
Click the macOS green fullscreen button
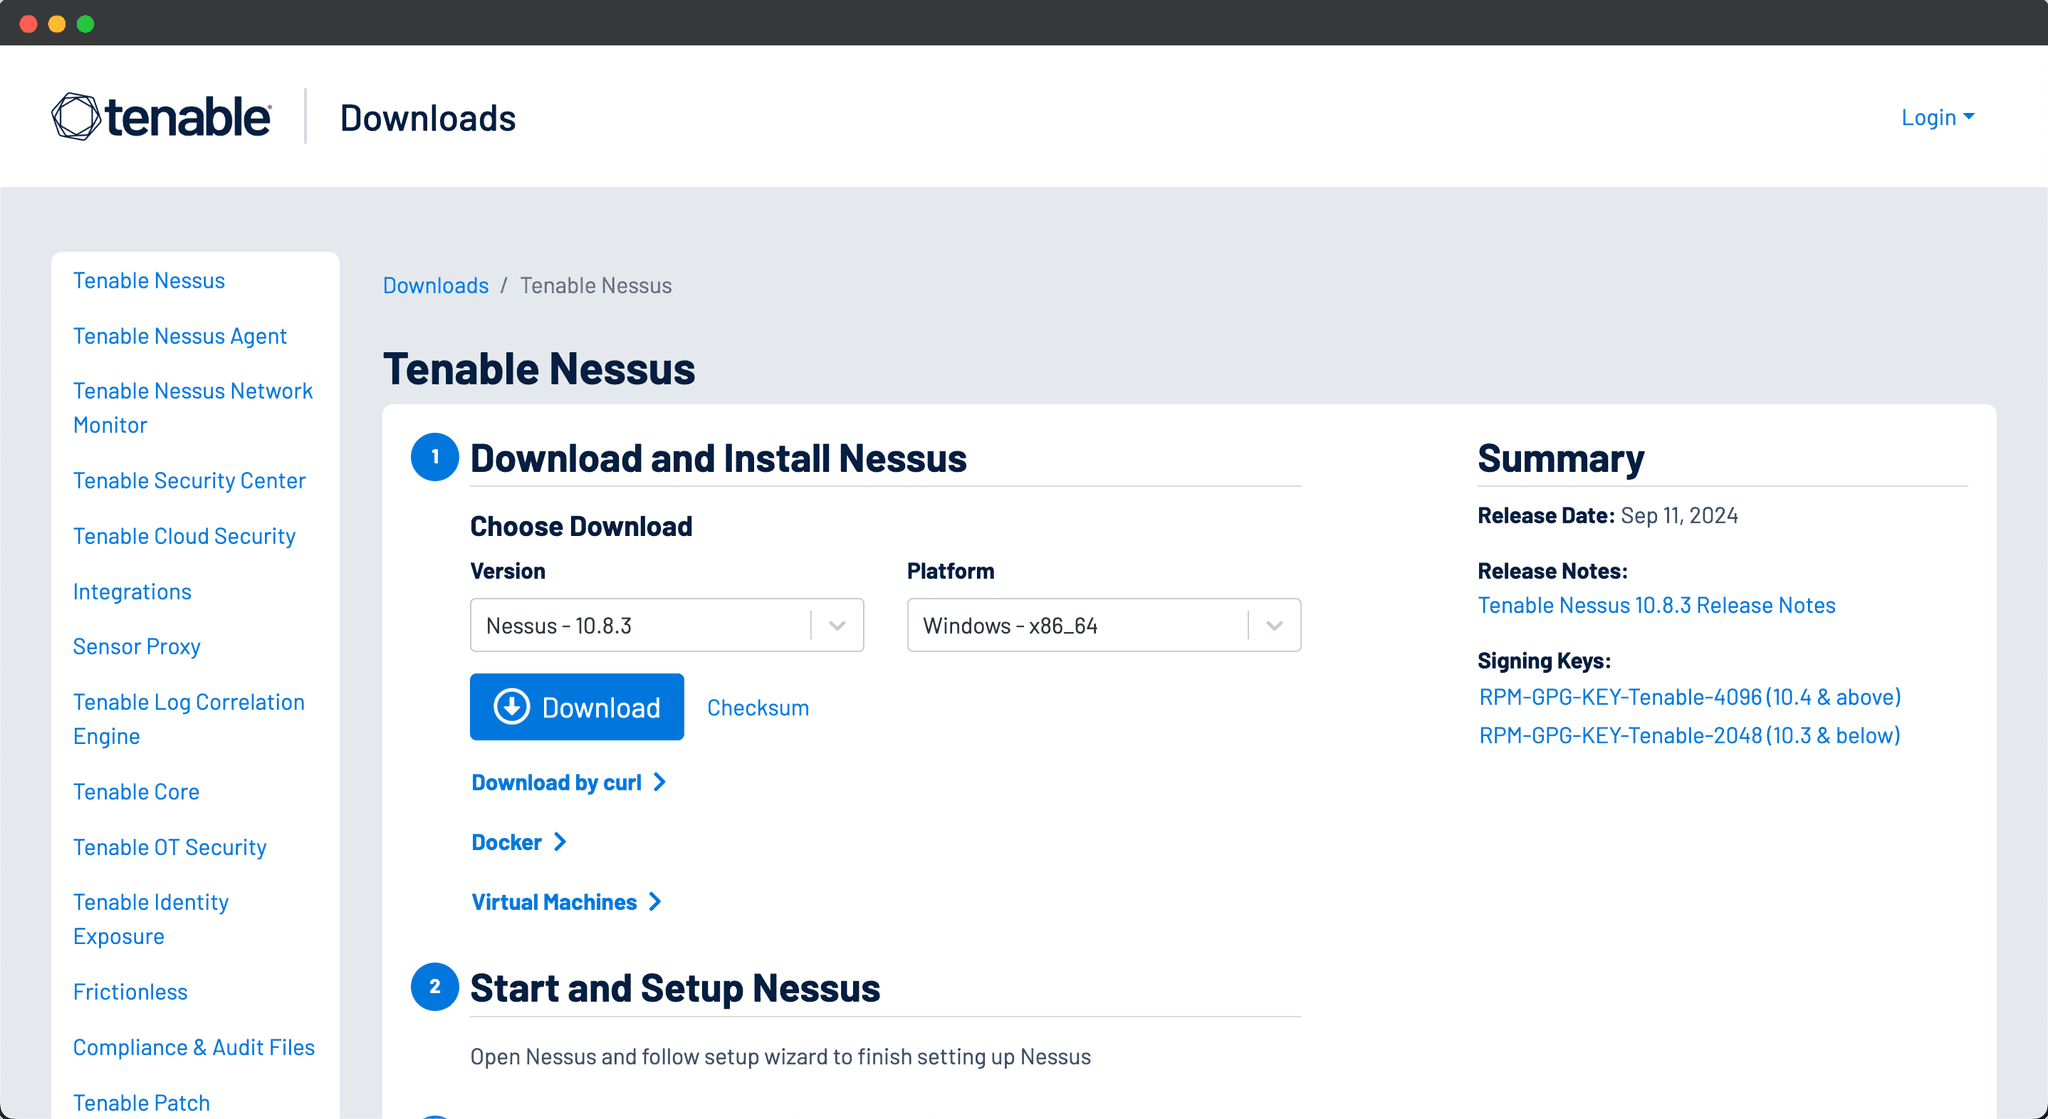(86, 24)
